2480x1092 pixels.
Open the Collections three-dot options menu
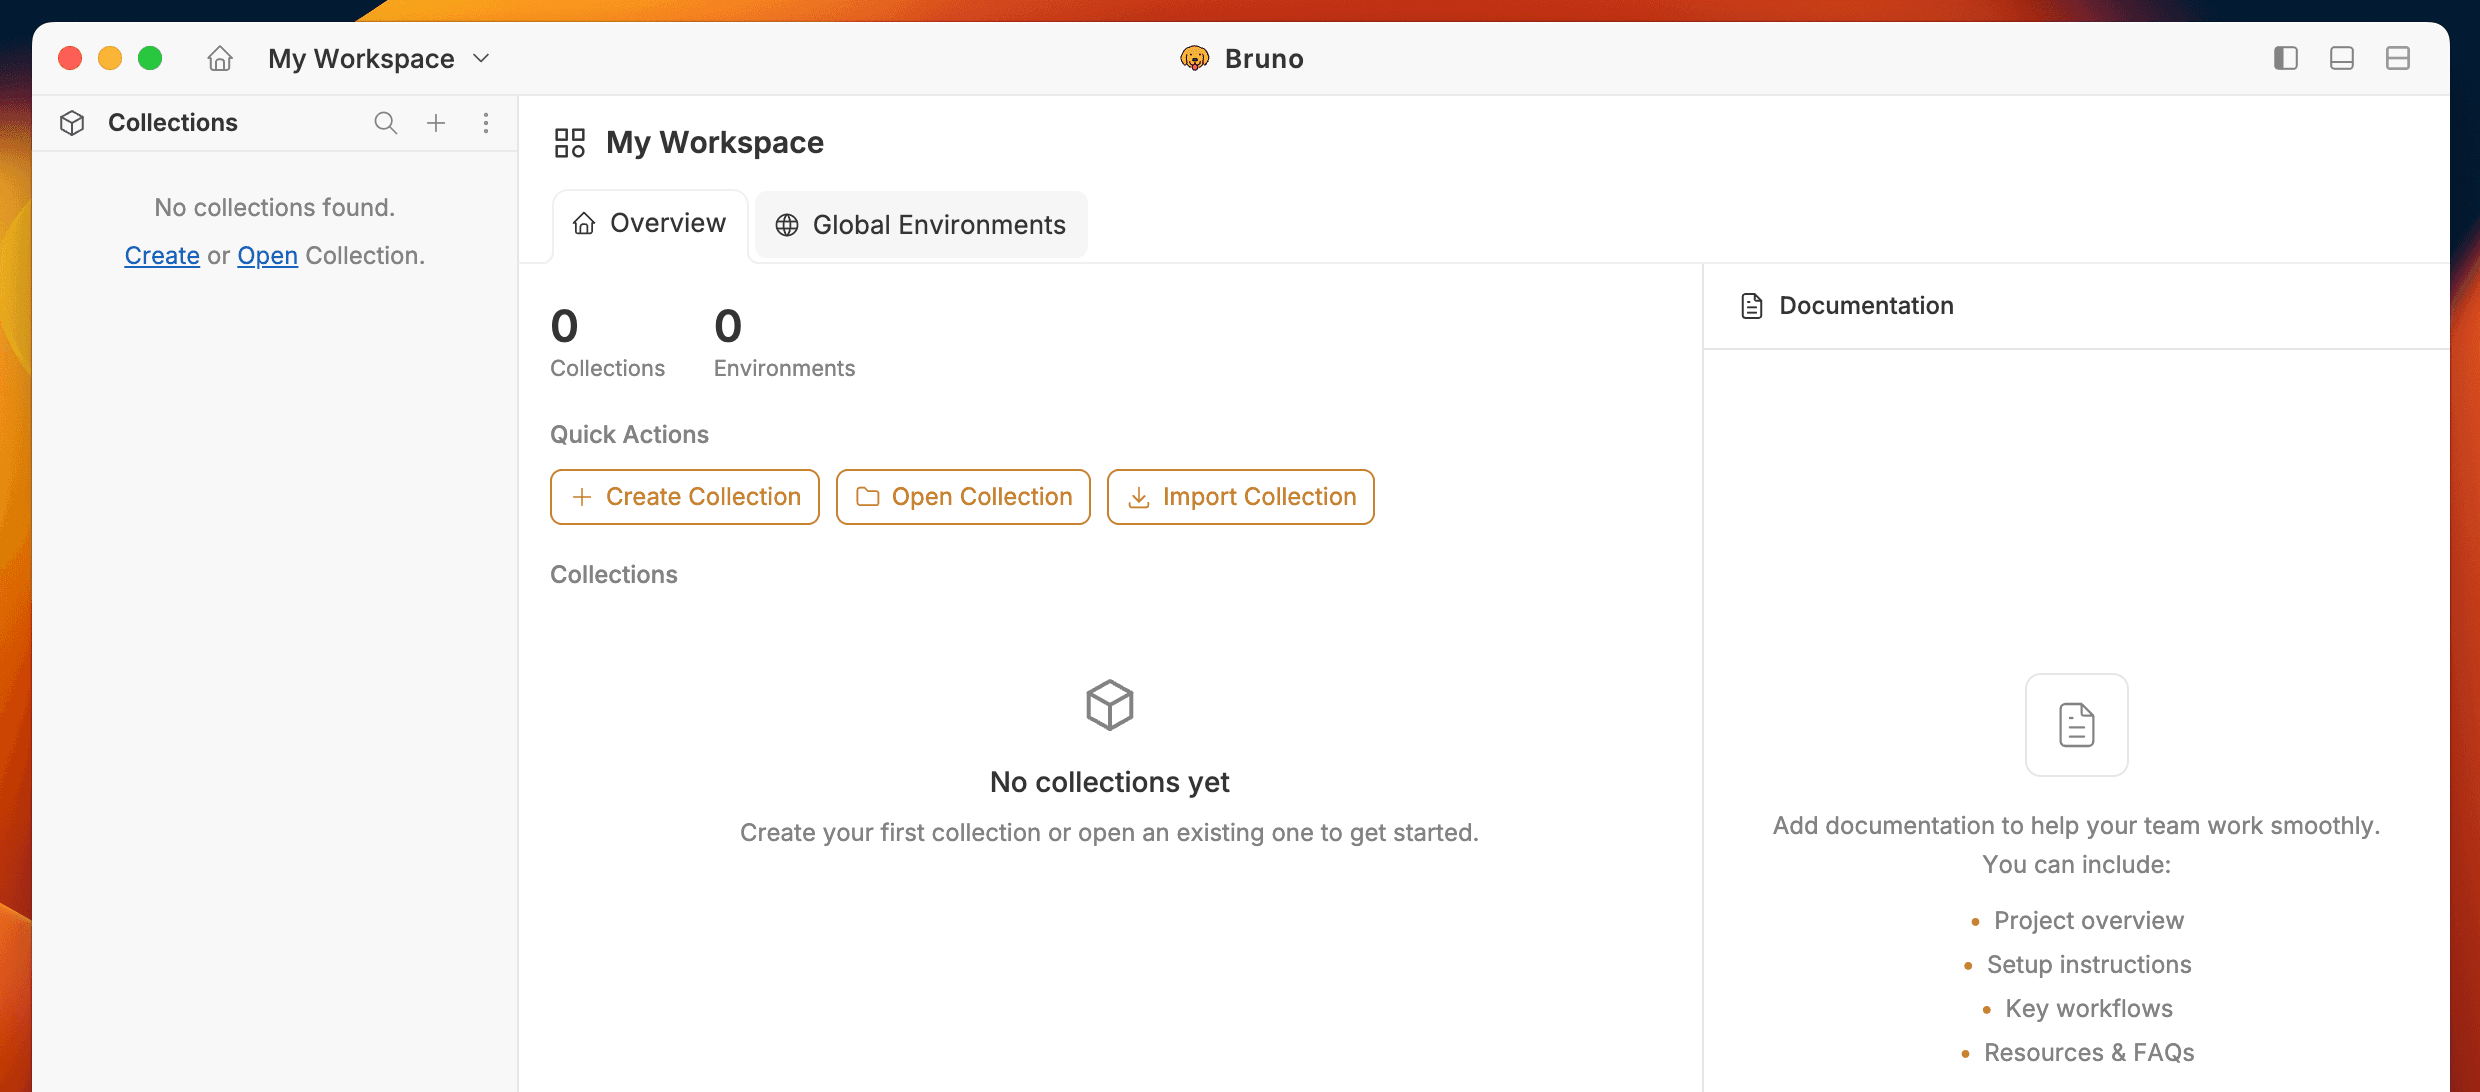(x=486, y=123)
